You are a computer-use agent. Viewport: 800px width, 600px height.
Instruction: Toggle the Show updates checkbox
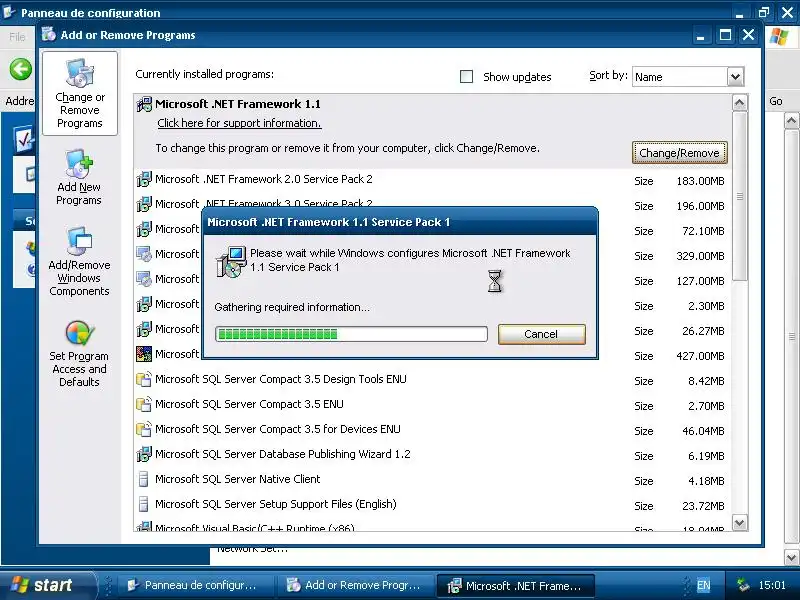click(x=466, y=77)
